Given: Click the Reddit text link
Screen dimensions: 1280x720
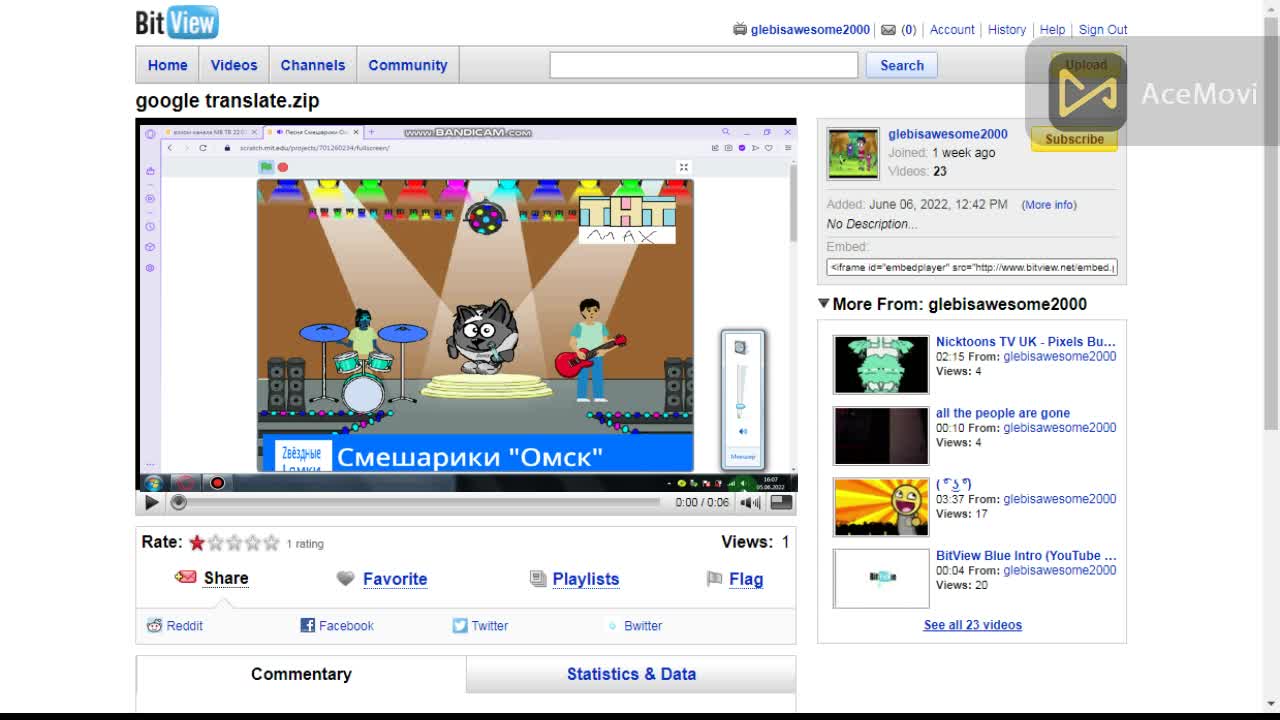Looking at the screenshot, I should [x=184, y=626].
